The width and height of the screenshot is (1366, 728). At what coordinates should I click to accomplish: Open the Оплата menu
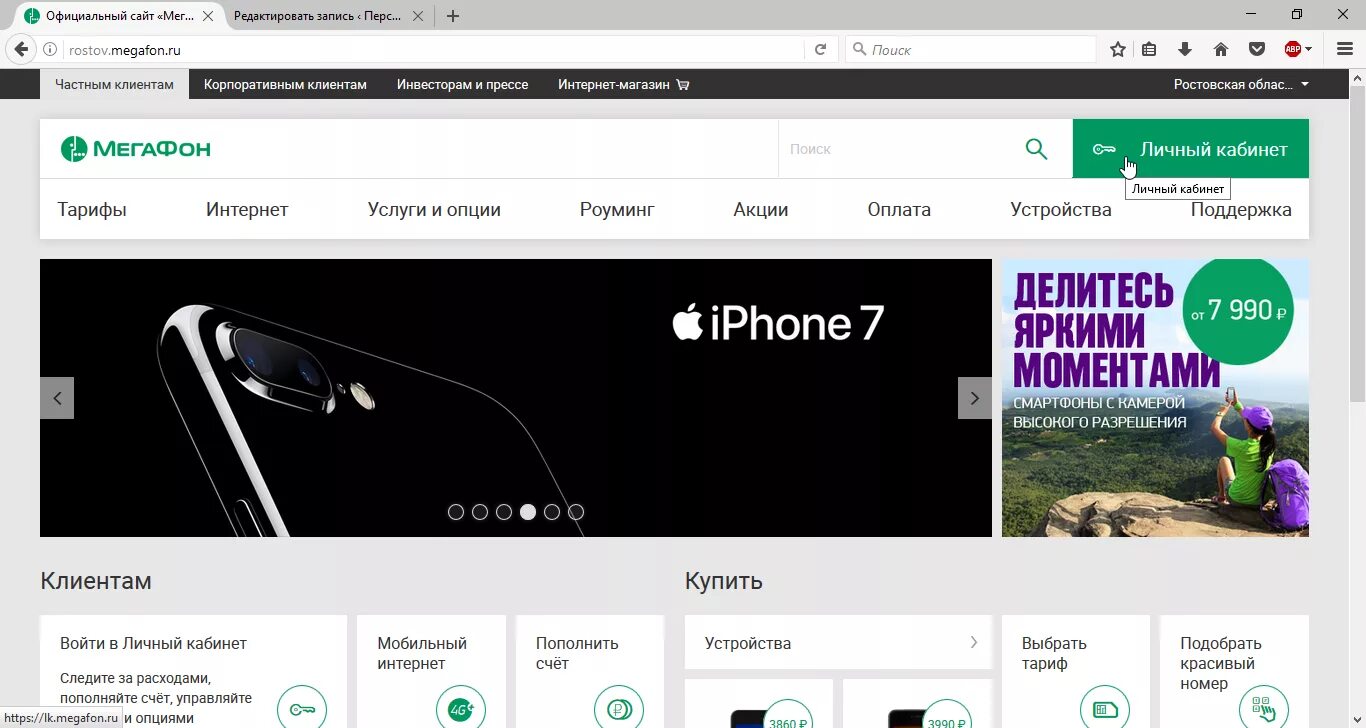tap(899, 209)
